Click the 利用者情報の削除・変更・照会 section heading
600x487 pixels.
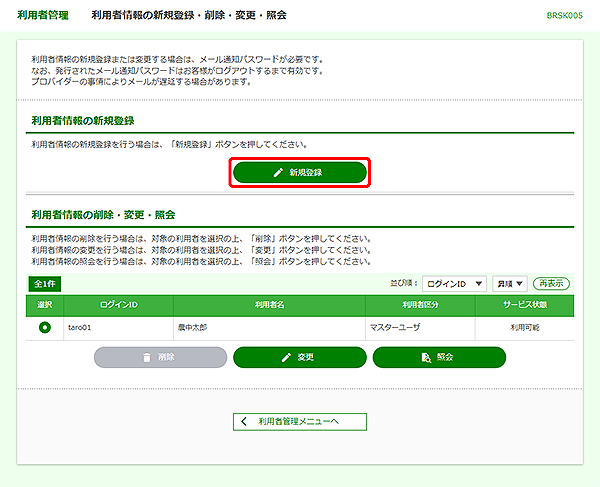click(x=103, y=215)
